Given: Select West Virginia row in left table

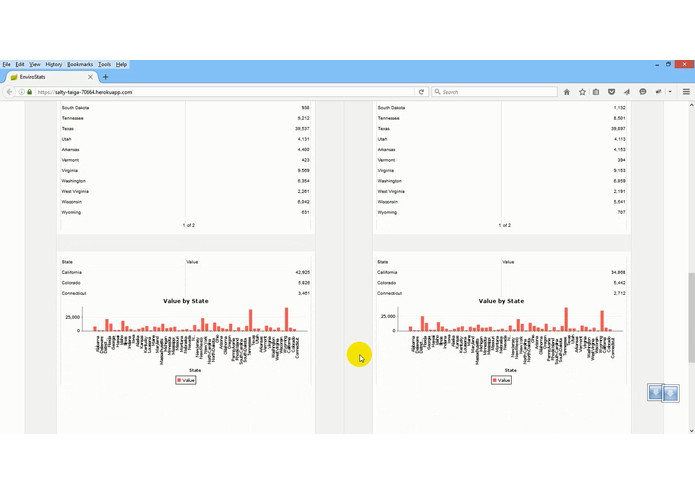Looking at the screenshot, I should coord(185,191).
